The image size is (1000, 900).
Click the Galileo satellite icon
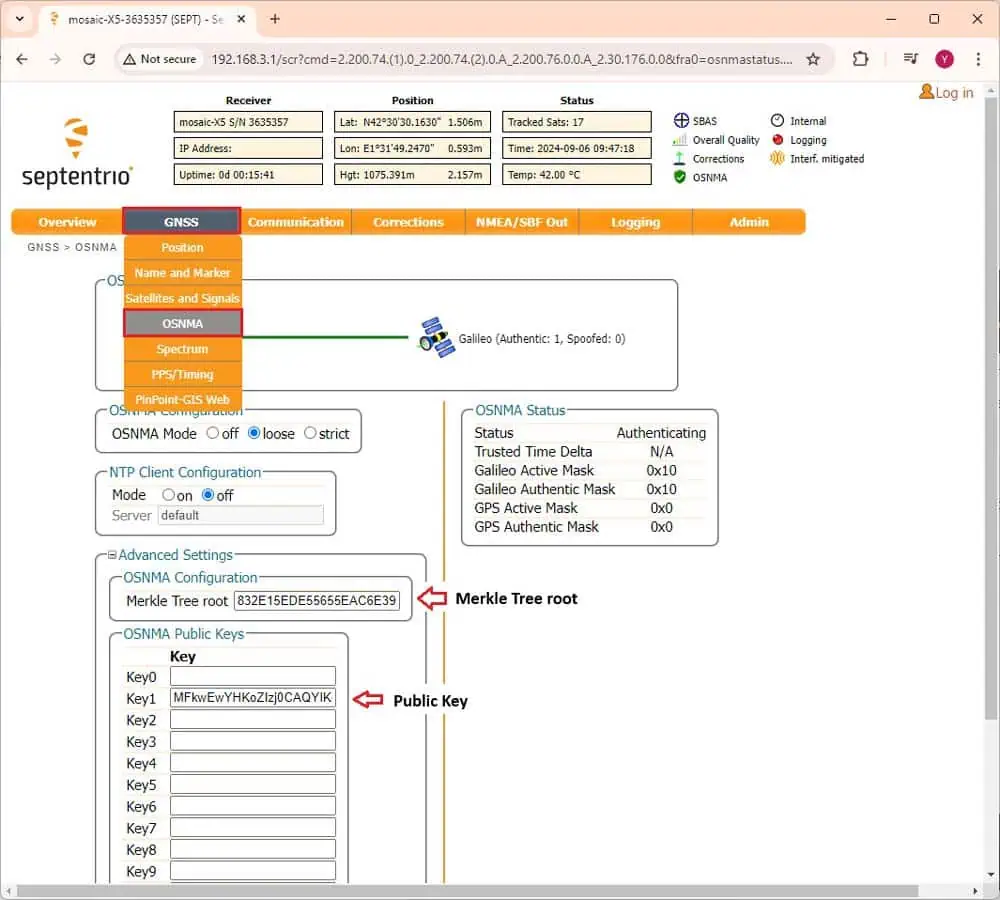[436, 338]
